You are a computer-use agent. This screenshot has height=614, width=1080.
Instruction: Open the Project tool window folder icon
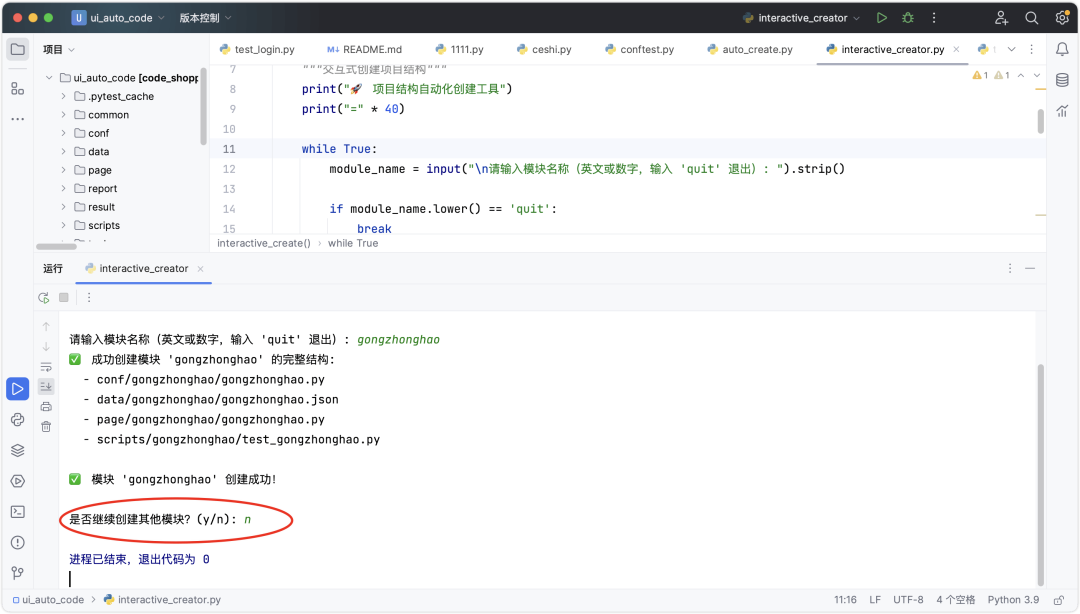[18, 50]
